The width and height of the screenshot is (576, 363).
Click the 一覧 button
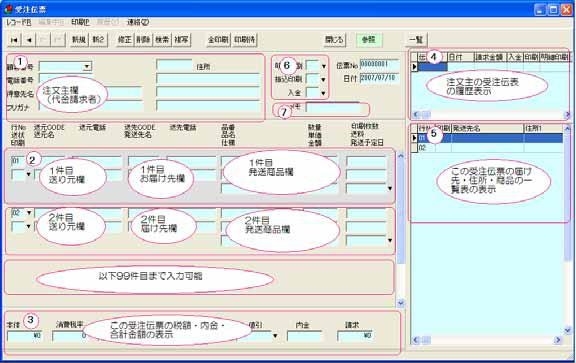(416, 40)
